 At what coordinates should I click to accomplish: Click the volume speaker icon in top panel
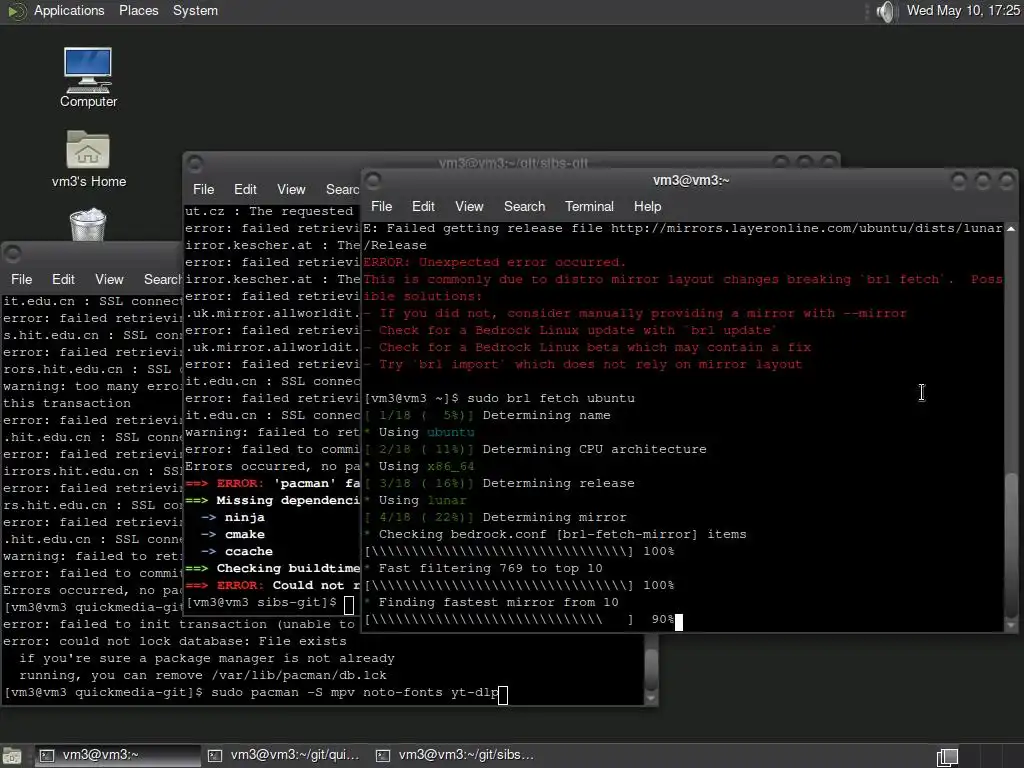886,11
